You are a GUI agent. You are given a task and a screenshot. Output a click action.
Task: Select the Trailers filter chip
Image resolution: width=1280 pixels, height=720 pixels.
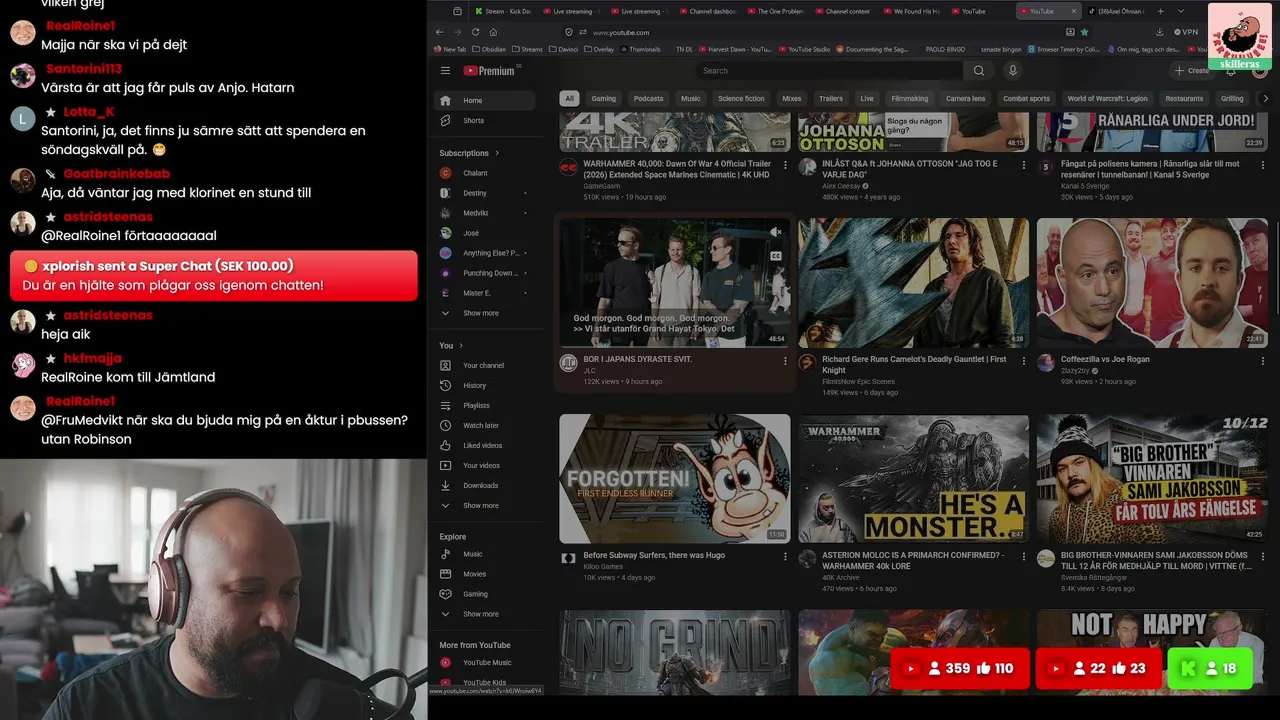pos(831,99)
